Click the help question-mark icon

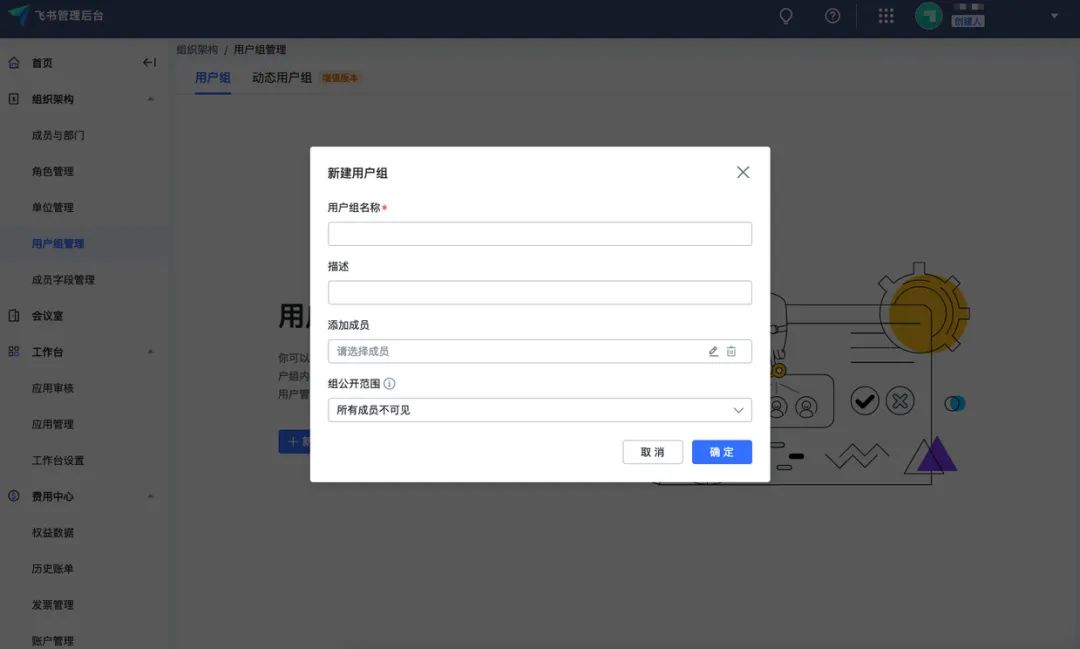tap(834, 16)
